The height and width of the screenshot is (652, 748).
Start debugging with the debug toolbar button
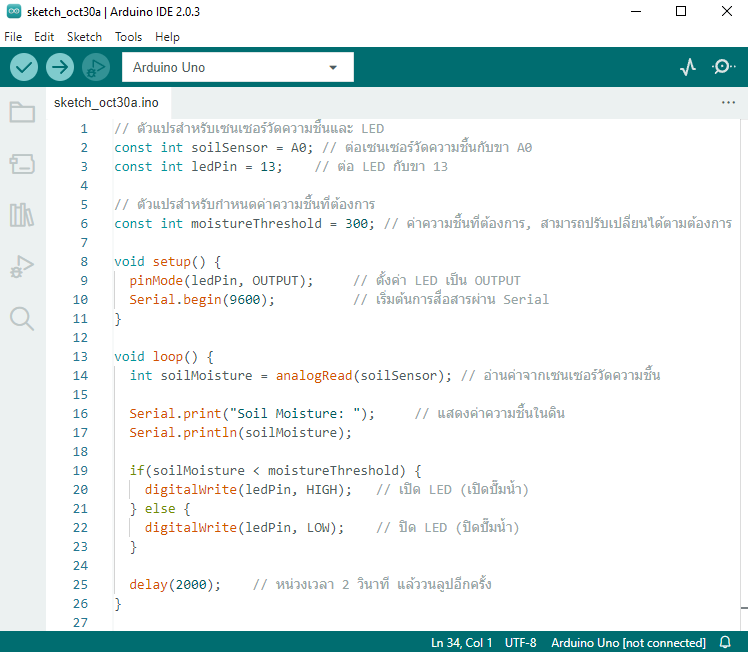point(96,67)
